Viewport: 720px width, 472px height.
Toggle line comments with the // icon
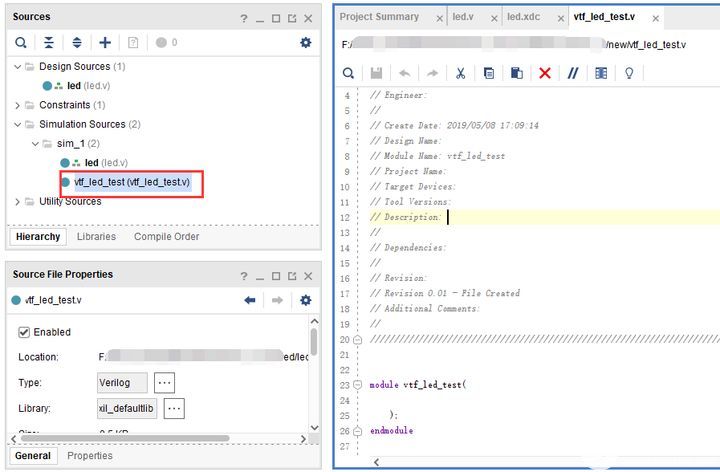573,73
